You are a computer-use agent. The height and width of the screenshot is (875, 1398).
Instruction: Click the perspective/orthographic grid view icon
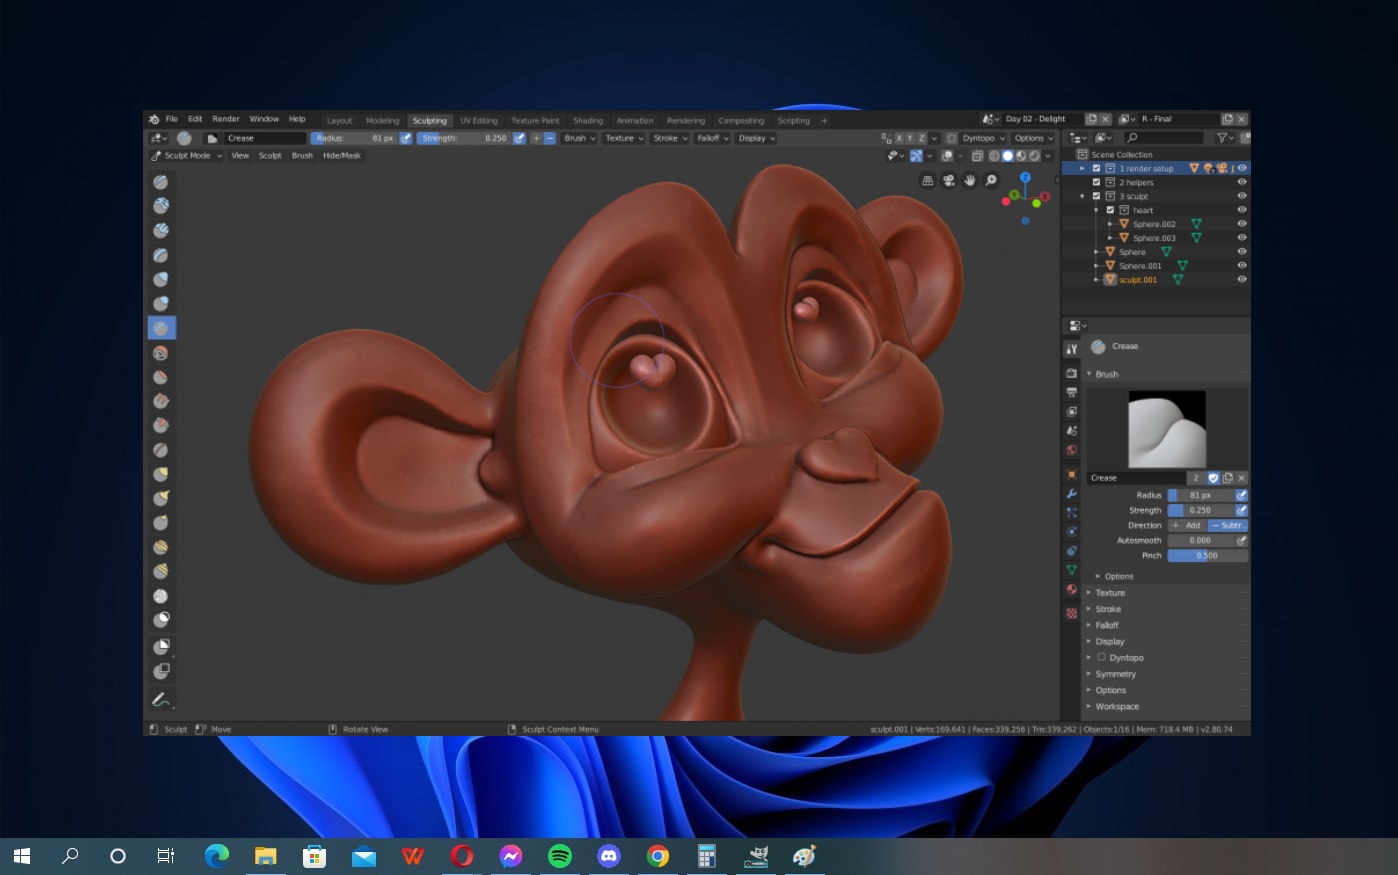click(927, 180)
